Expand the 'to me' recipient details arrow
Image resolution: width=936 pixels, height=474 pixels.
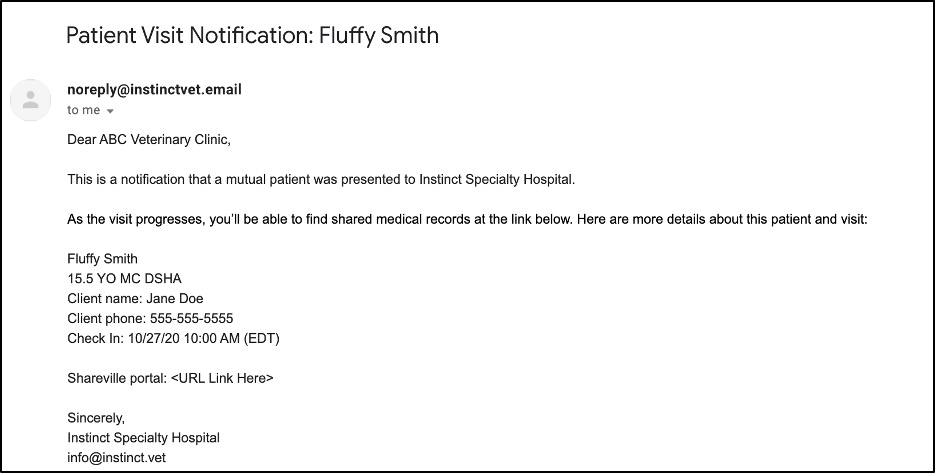point(110,111)
